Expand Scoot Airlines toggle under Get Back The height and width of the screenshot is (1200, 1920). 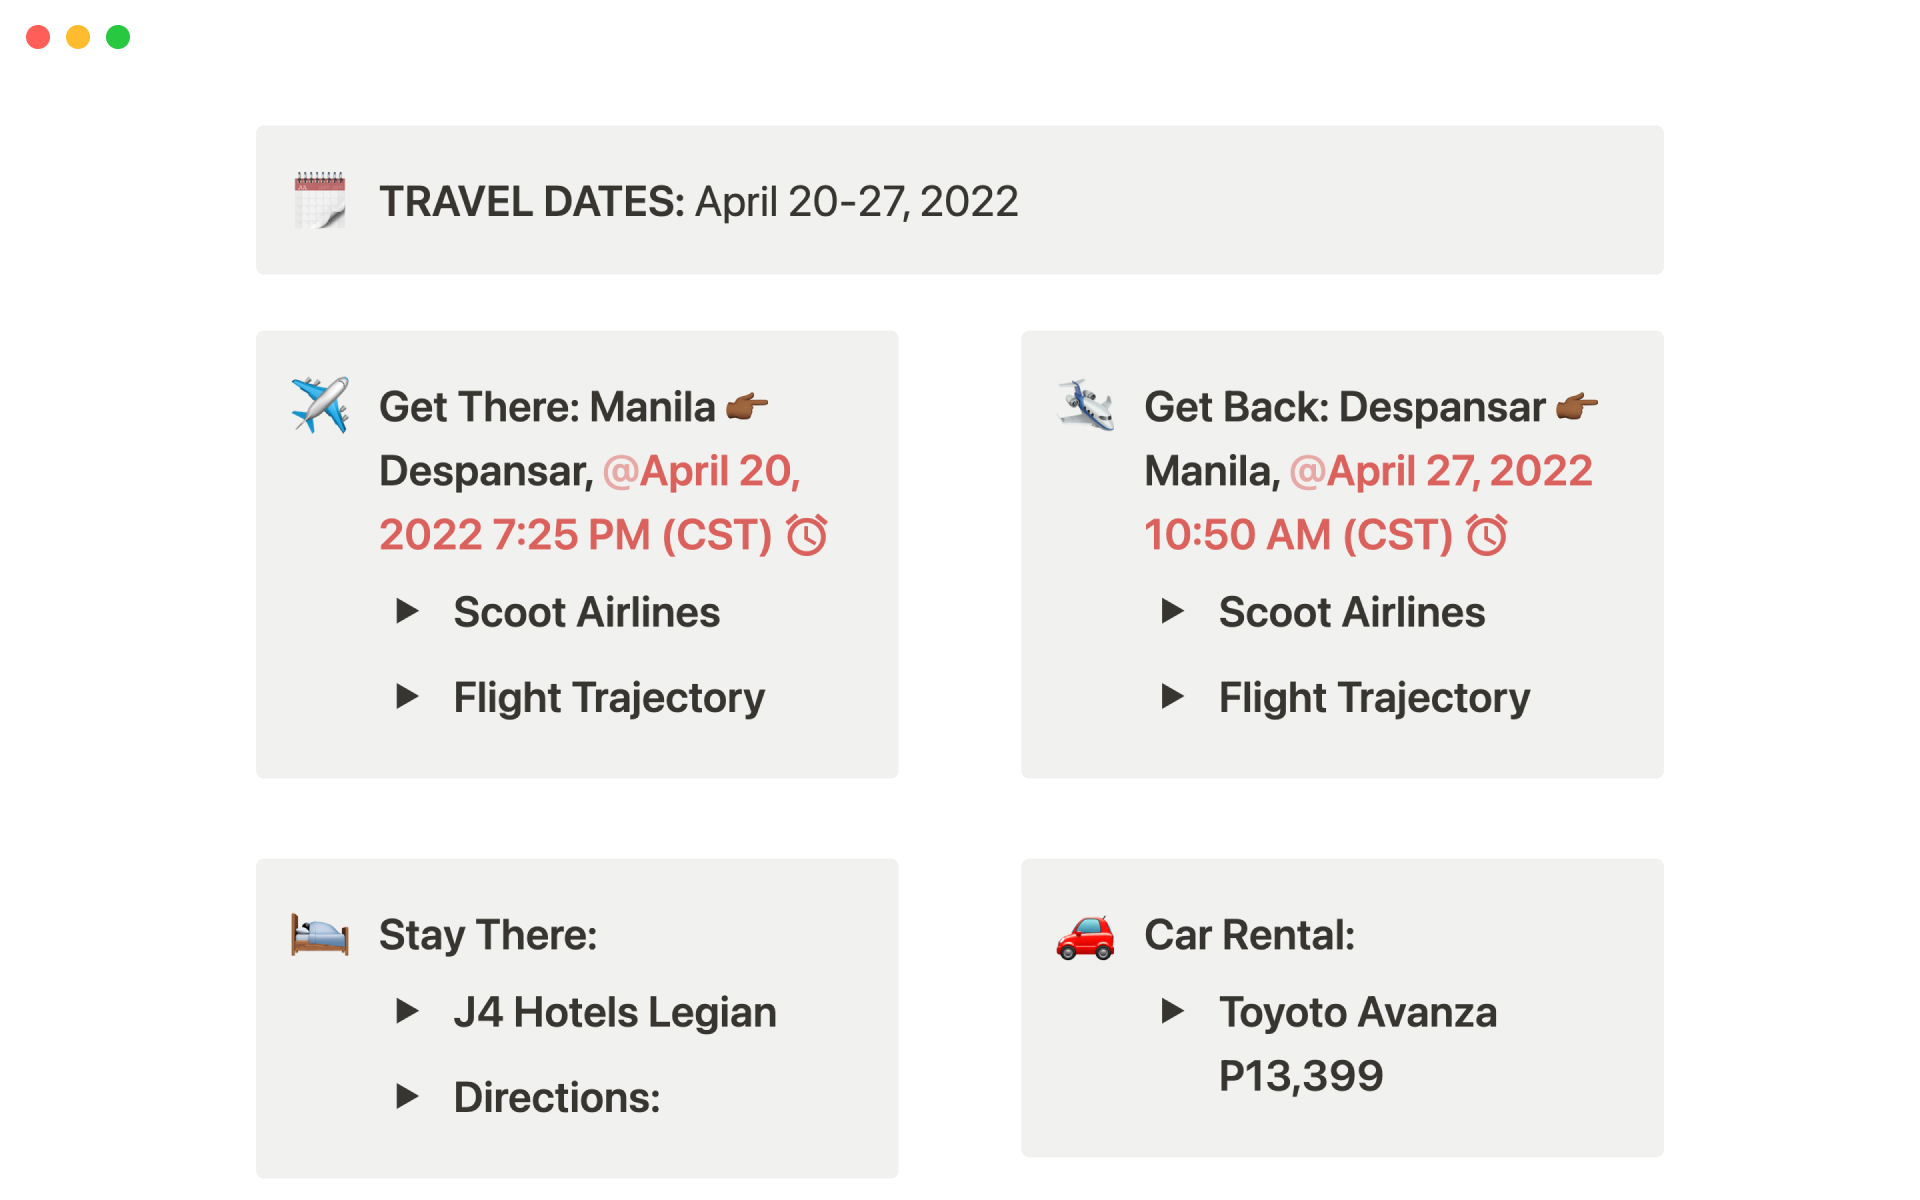click(x=1172, y=611)
